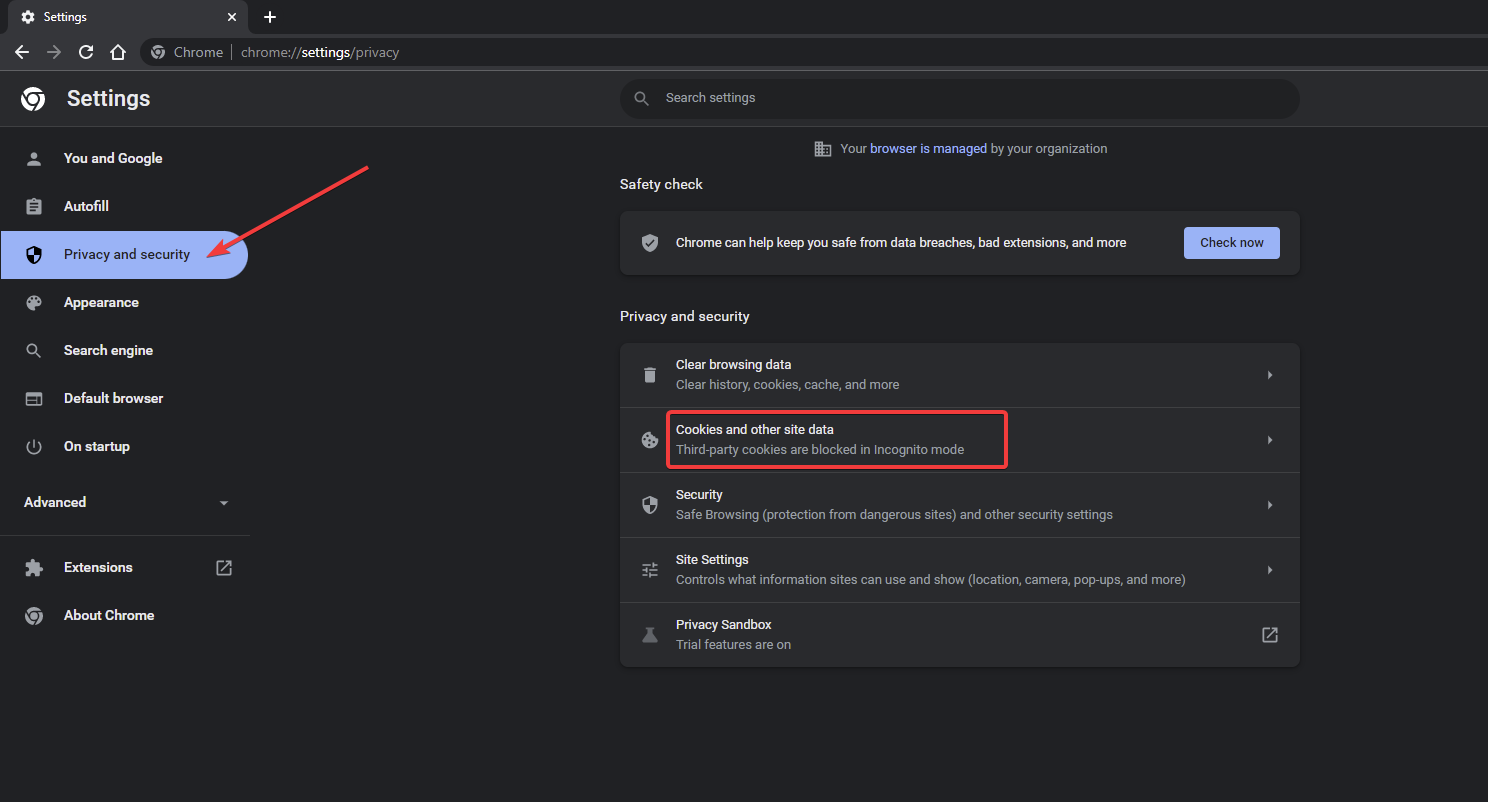1488x802 pixels.
Task: Click the Extensions puzzle piece icon
Action: (34, 568)
